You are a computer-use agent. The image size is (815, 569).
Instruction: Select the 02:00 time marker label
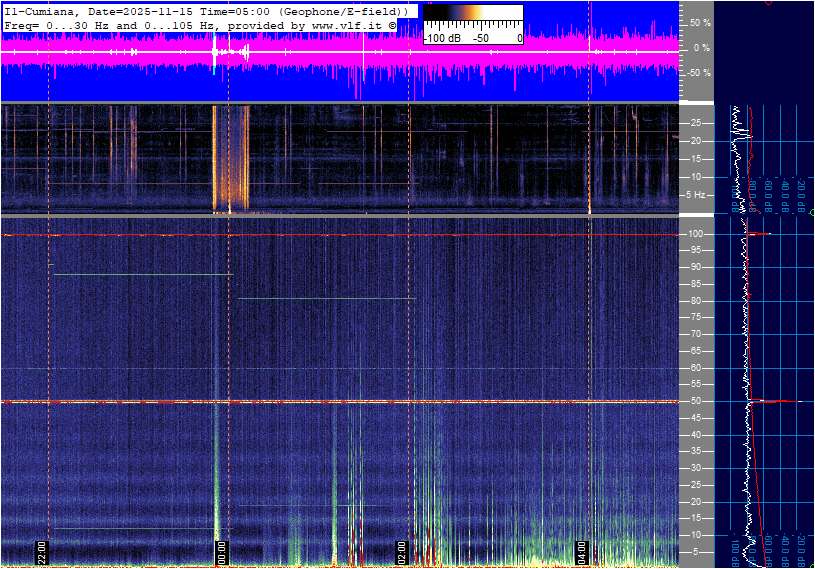[402, 552]
